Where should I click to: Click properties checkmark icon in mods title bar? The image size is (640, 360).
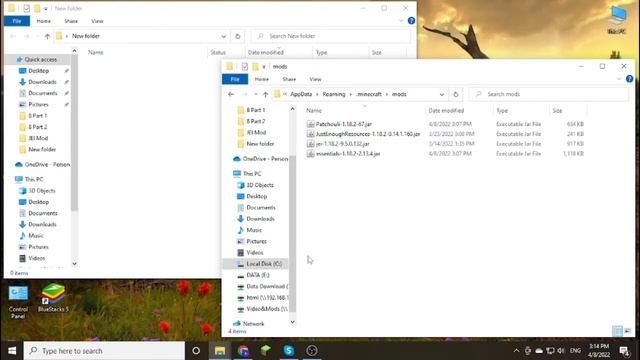tap(244, 67)
